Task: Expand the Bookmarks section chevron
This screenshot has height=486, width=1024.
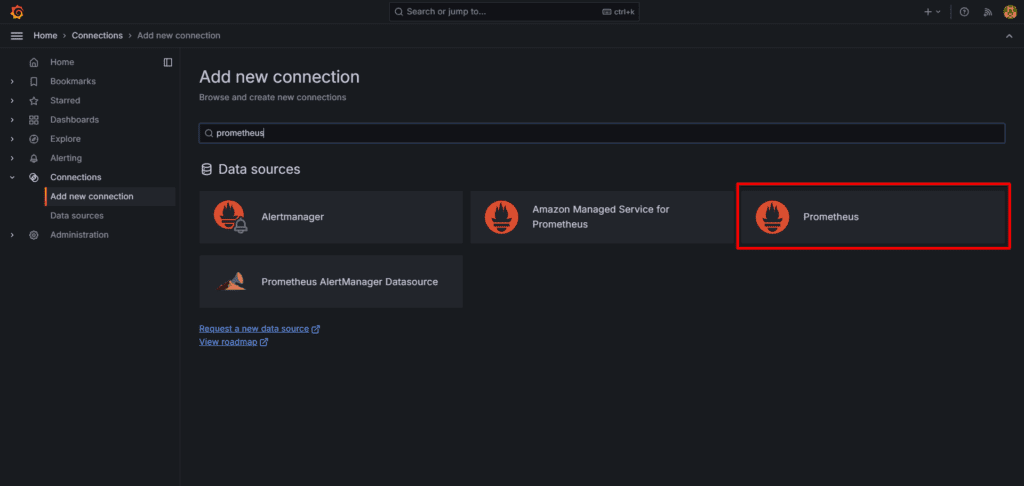Action: click(x=12, y=82)
